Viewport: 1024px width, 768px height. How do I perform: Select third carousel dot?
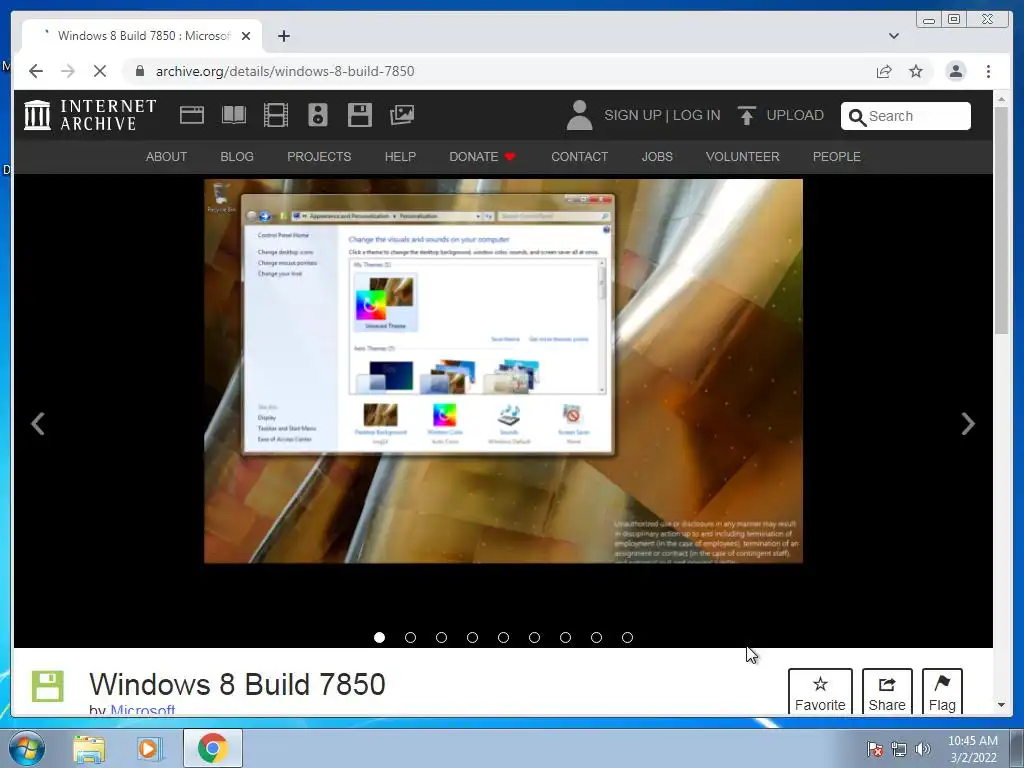[x=441, y=637]
